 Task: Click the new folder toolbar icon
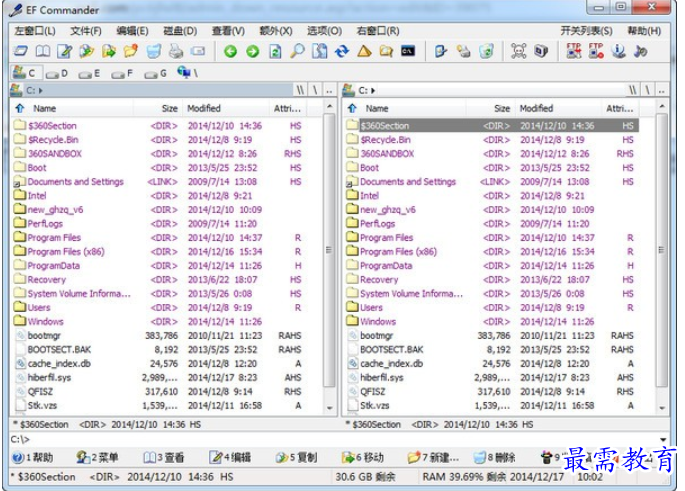pyautogui.click(x=131, y=52)
